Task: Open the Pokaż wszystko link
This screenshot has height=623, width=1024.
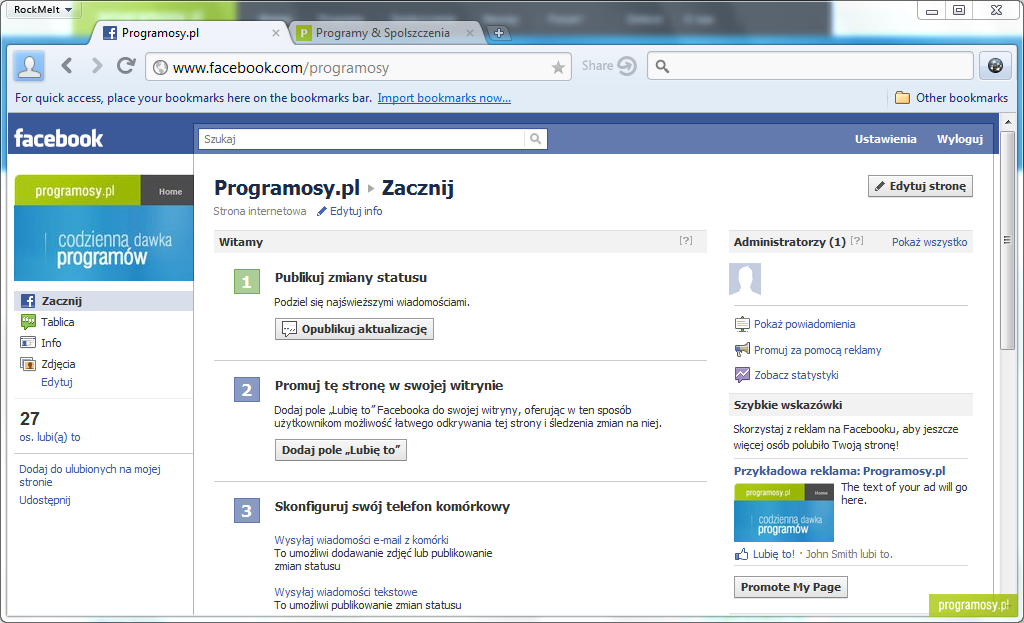Action: point(929,242)
